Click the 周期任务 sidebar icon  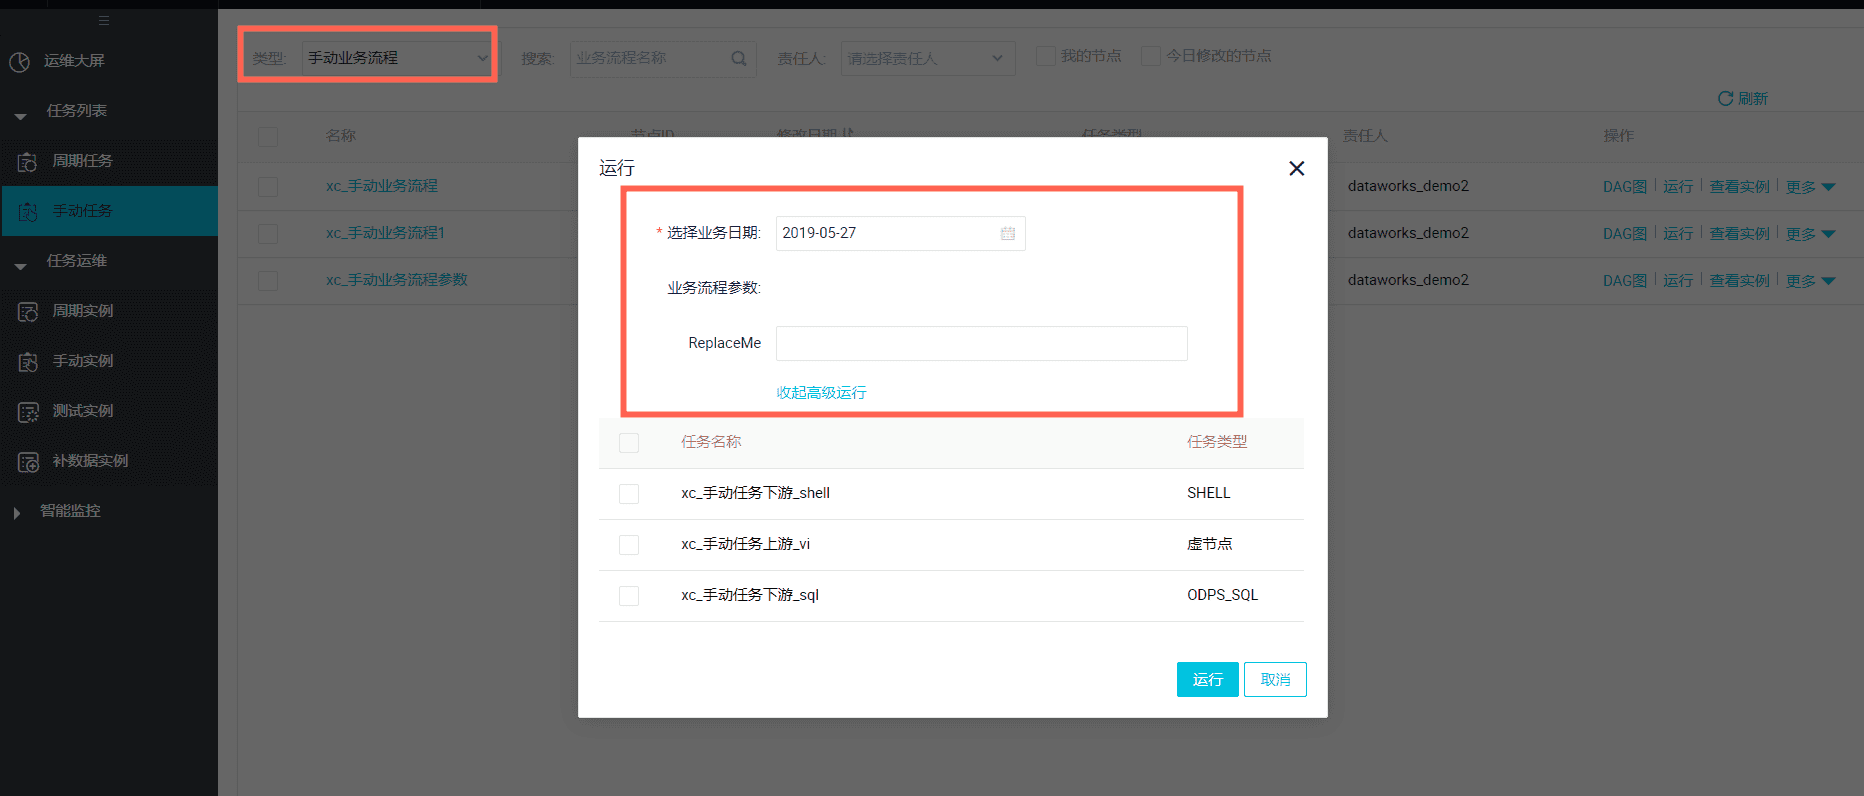coord(28,161)
